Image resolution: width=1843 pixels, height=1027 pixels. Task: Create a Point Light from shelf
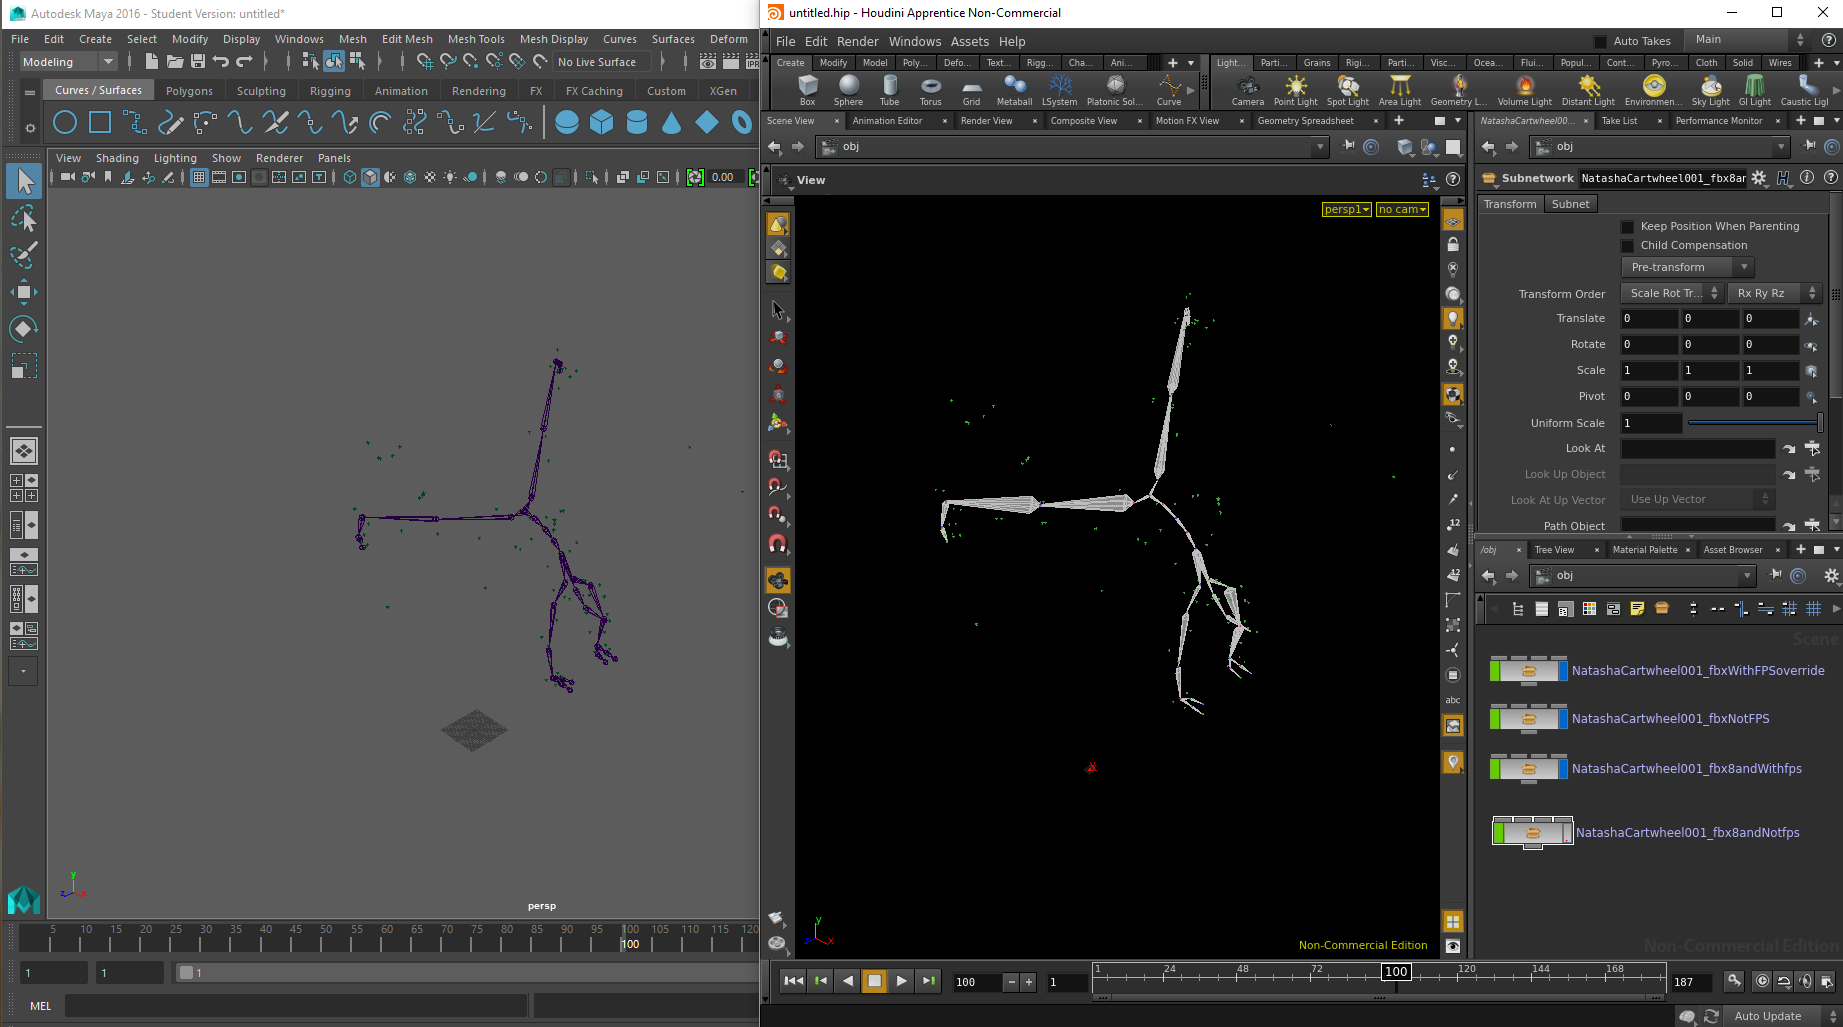coord(1295,89)
